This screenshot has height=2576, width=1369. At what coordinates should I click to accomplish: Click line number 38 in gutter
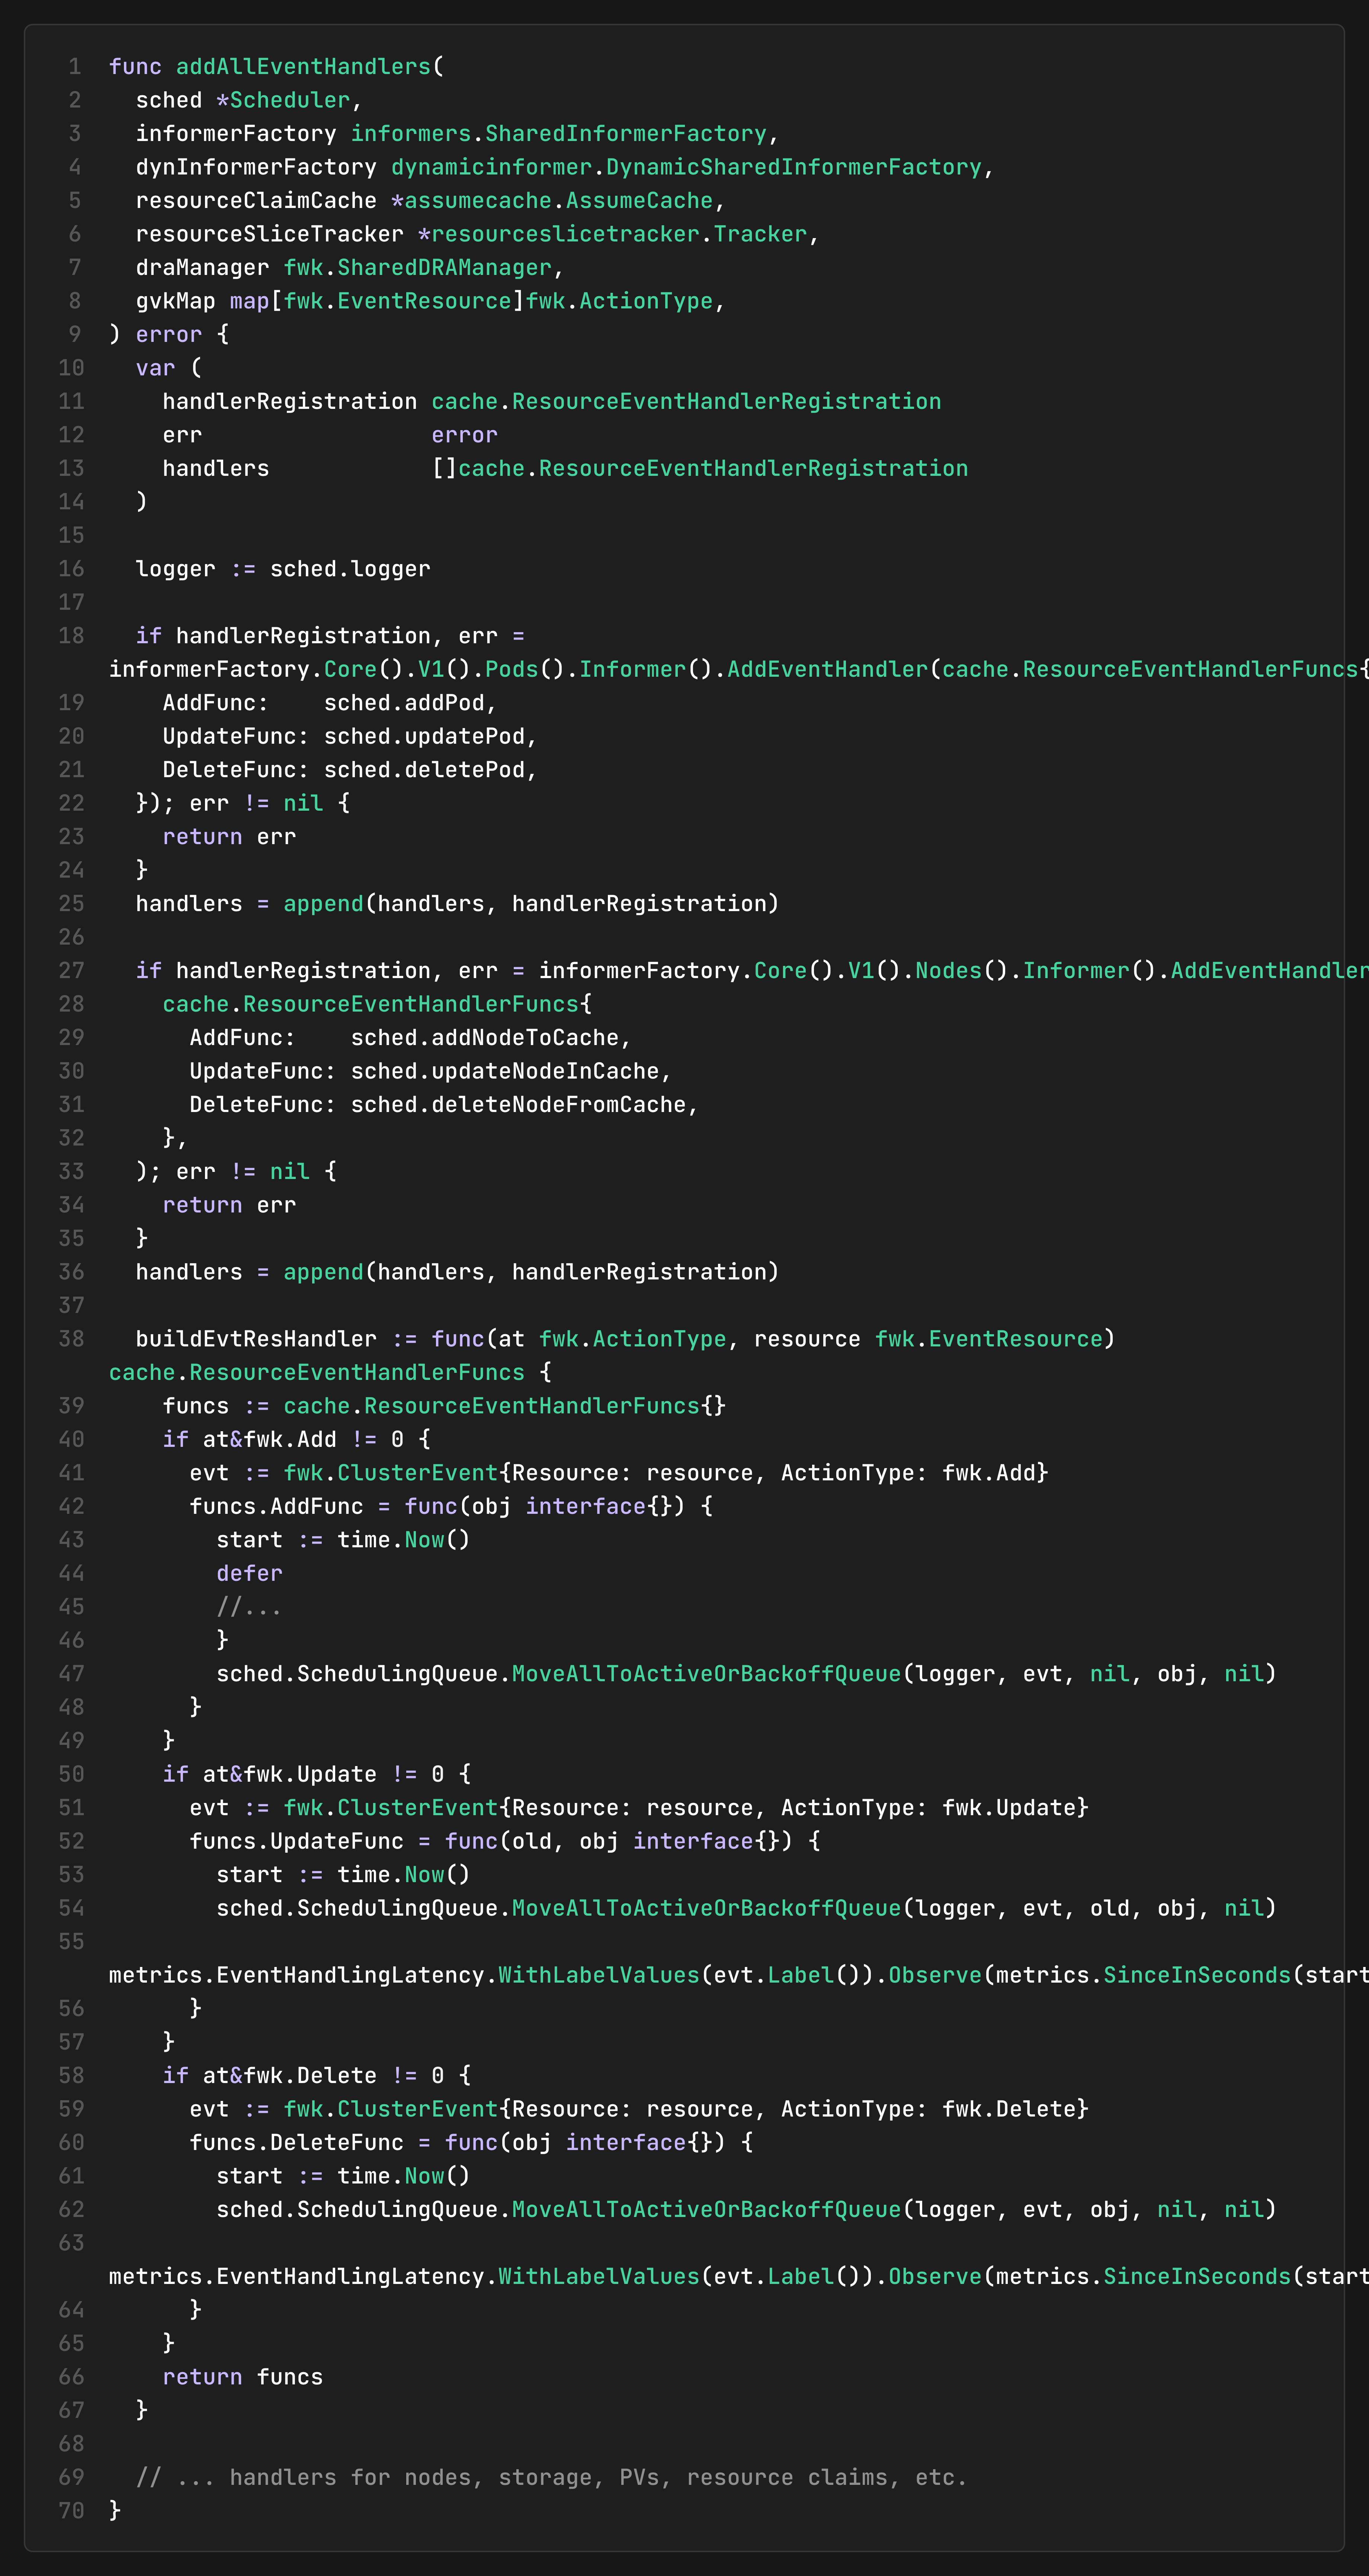[71, 1339]
